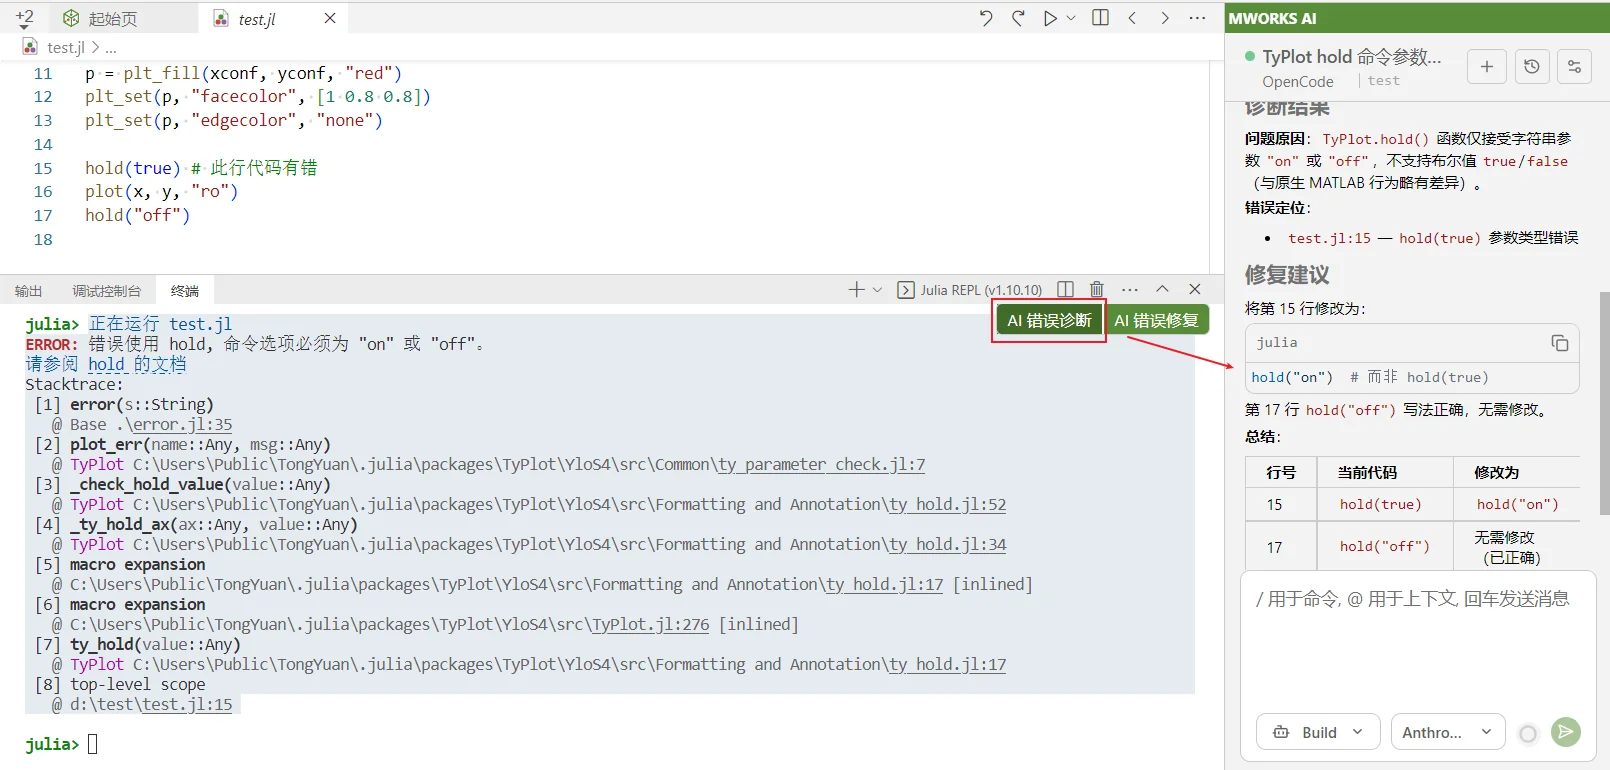Click the hold("on") code suggestion text
This screenshot has width=1610, height=770.
pos(1292,377)
